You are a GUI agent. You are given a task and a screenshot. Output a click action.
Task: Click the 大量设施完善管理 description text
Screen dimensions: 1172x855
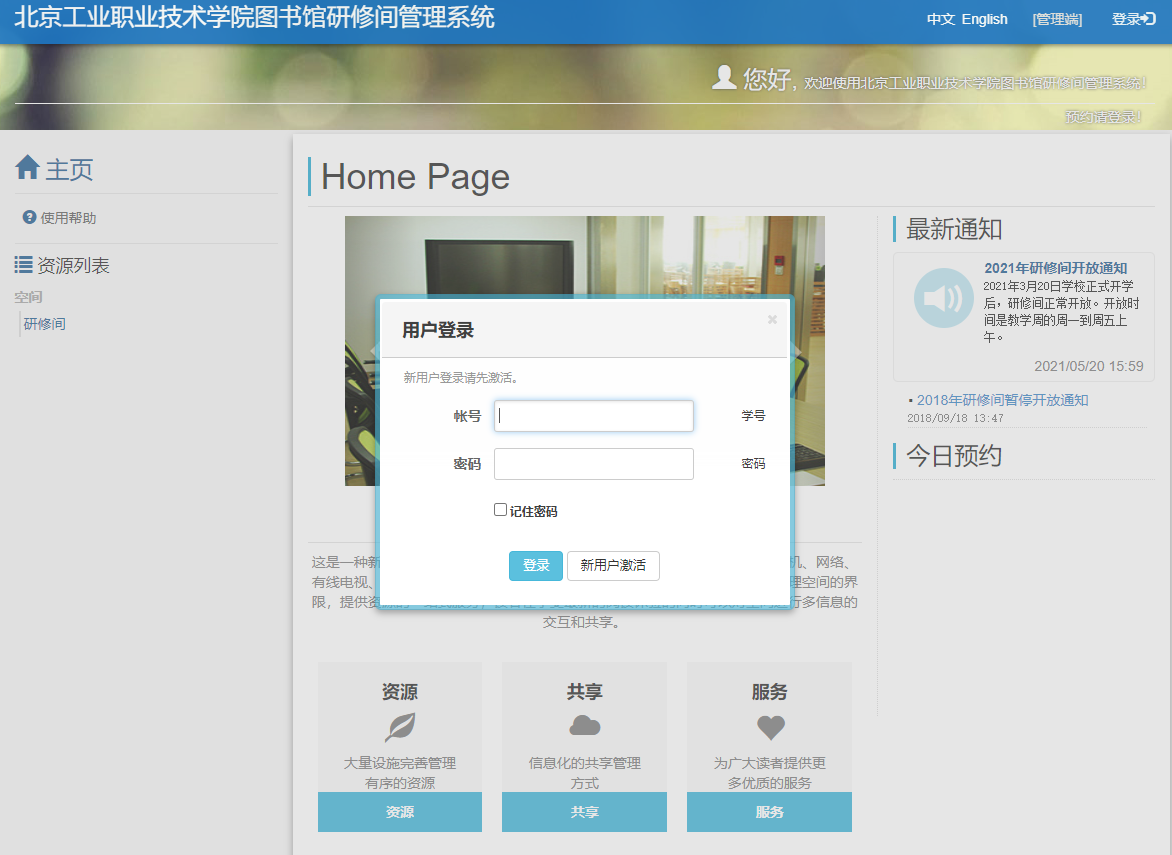click(x=400, y=763)
